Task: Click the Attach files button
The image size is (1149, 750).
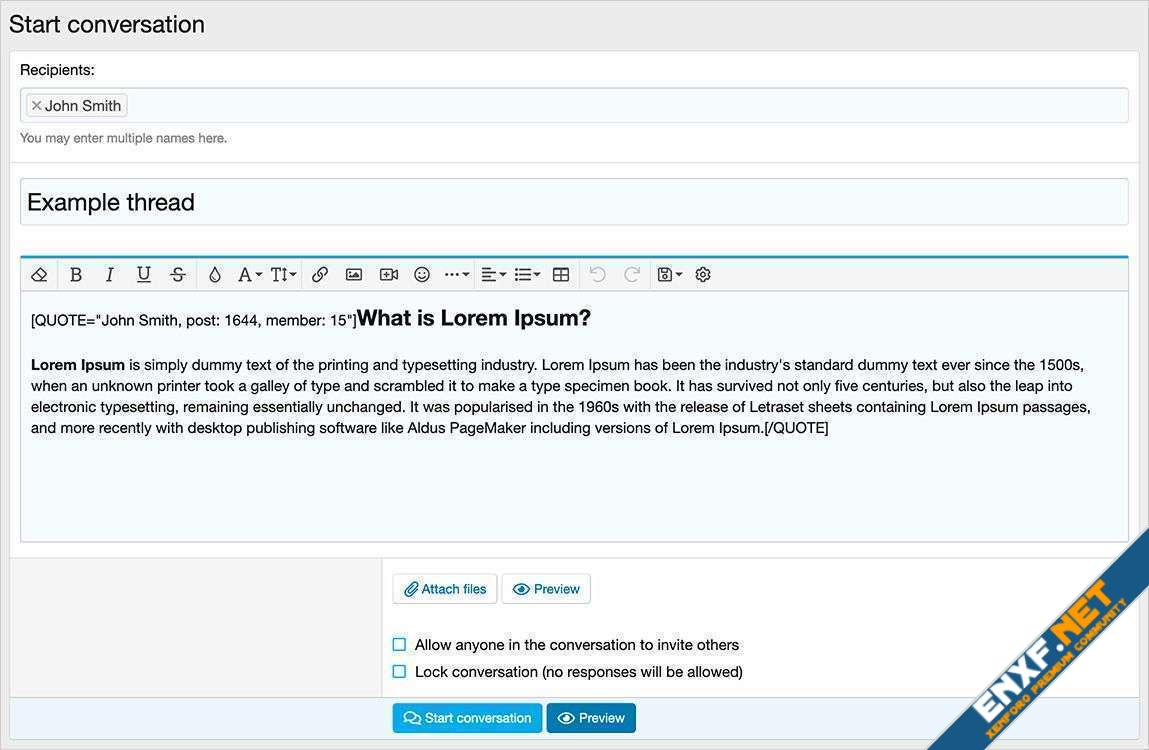Action: pos(445,589)
